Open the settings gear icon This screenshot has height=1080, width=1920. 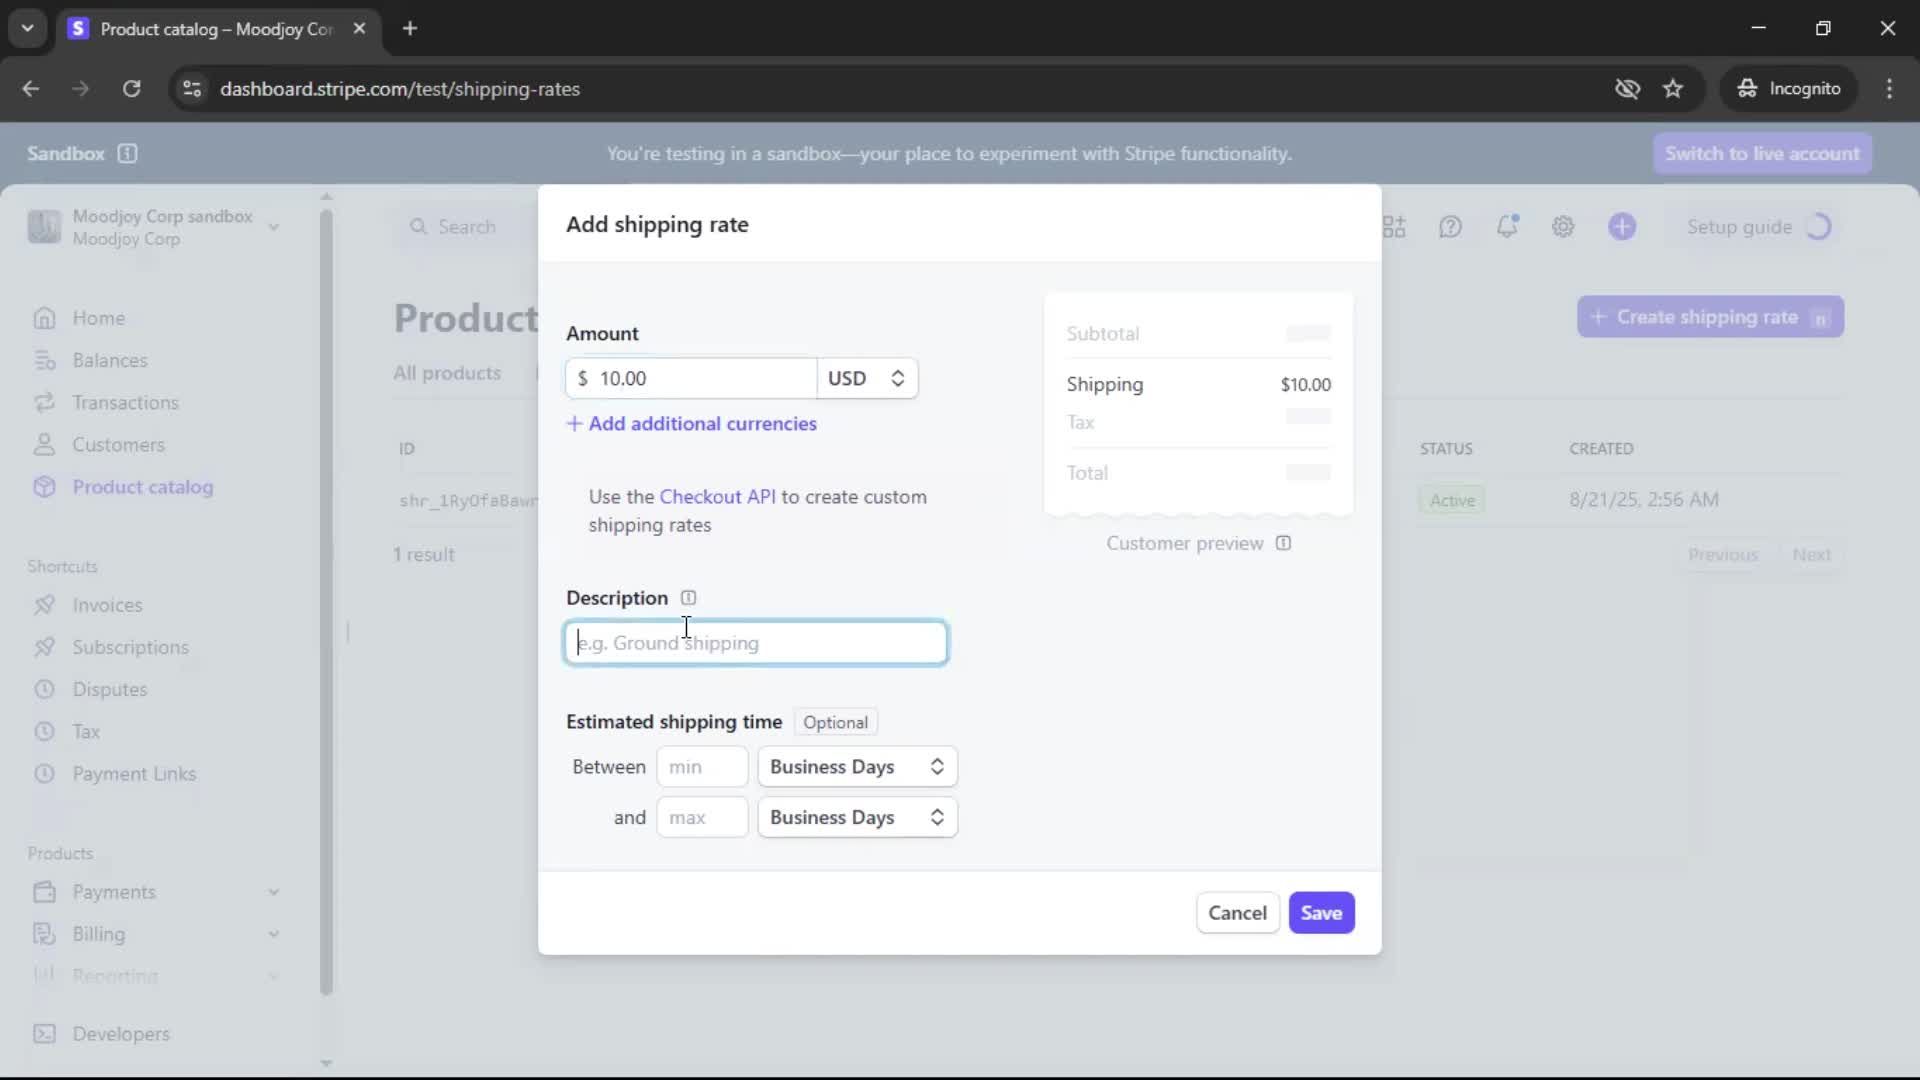pyautogui.click(x=1563, y=227)
